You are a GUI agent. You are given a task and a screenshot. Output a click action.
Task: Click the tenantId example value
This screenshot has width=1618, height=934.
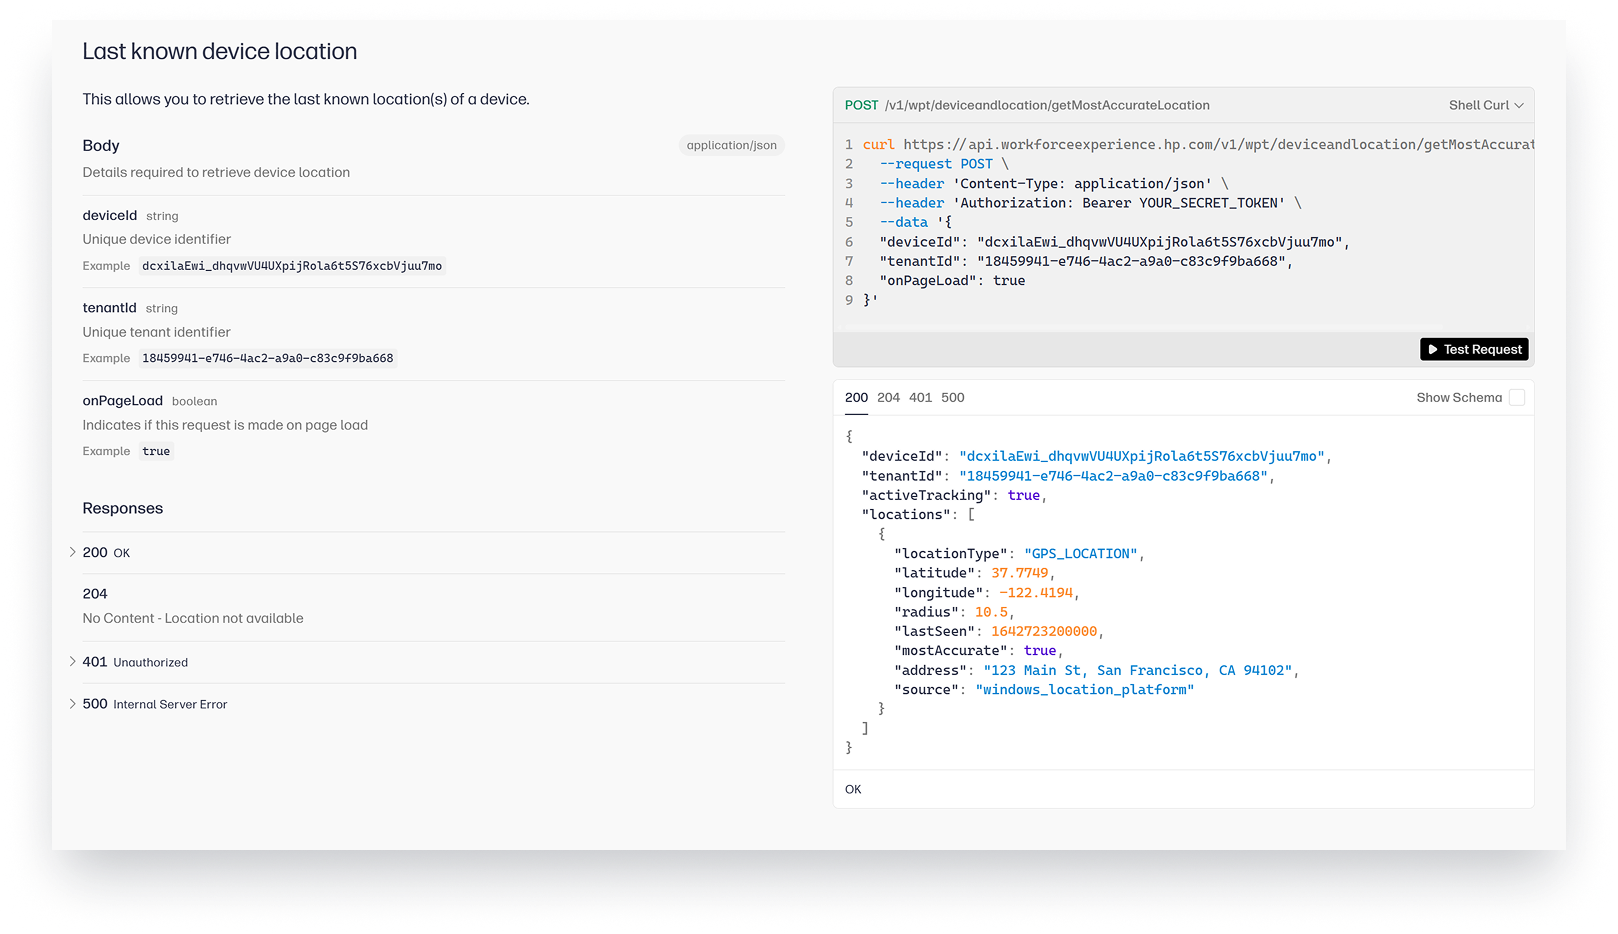pyautogui.click(x=267, y=358)
